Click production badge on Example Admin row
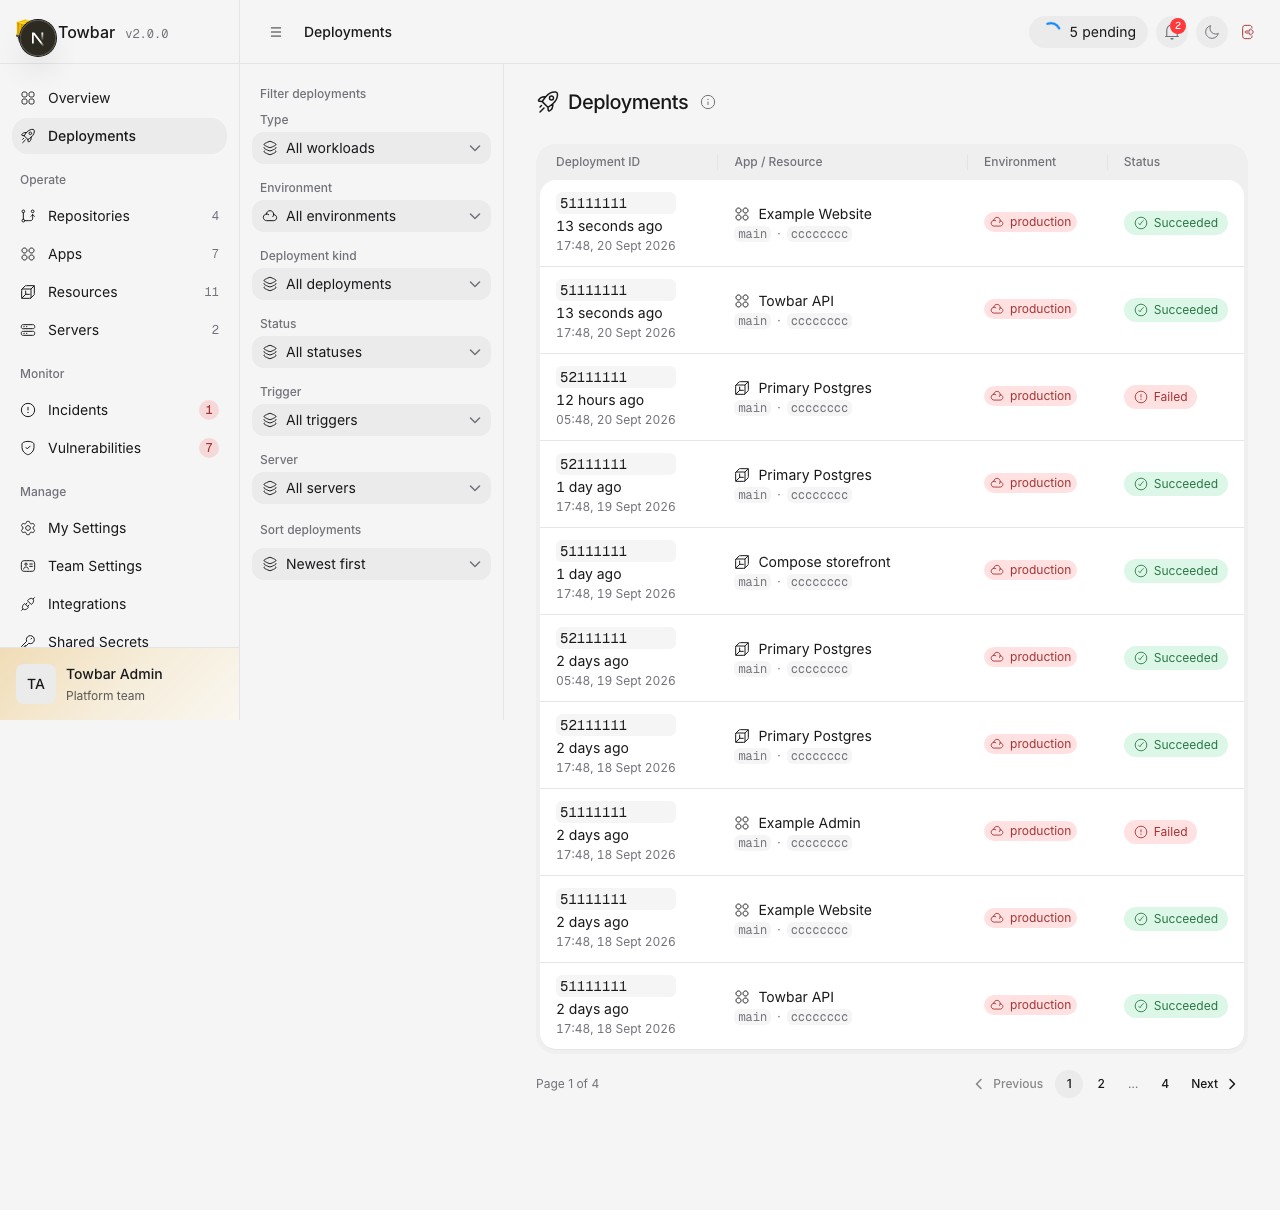The width and height of the screenshot is (1280, 1210). tap(1030, 831)
